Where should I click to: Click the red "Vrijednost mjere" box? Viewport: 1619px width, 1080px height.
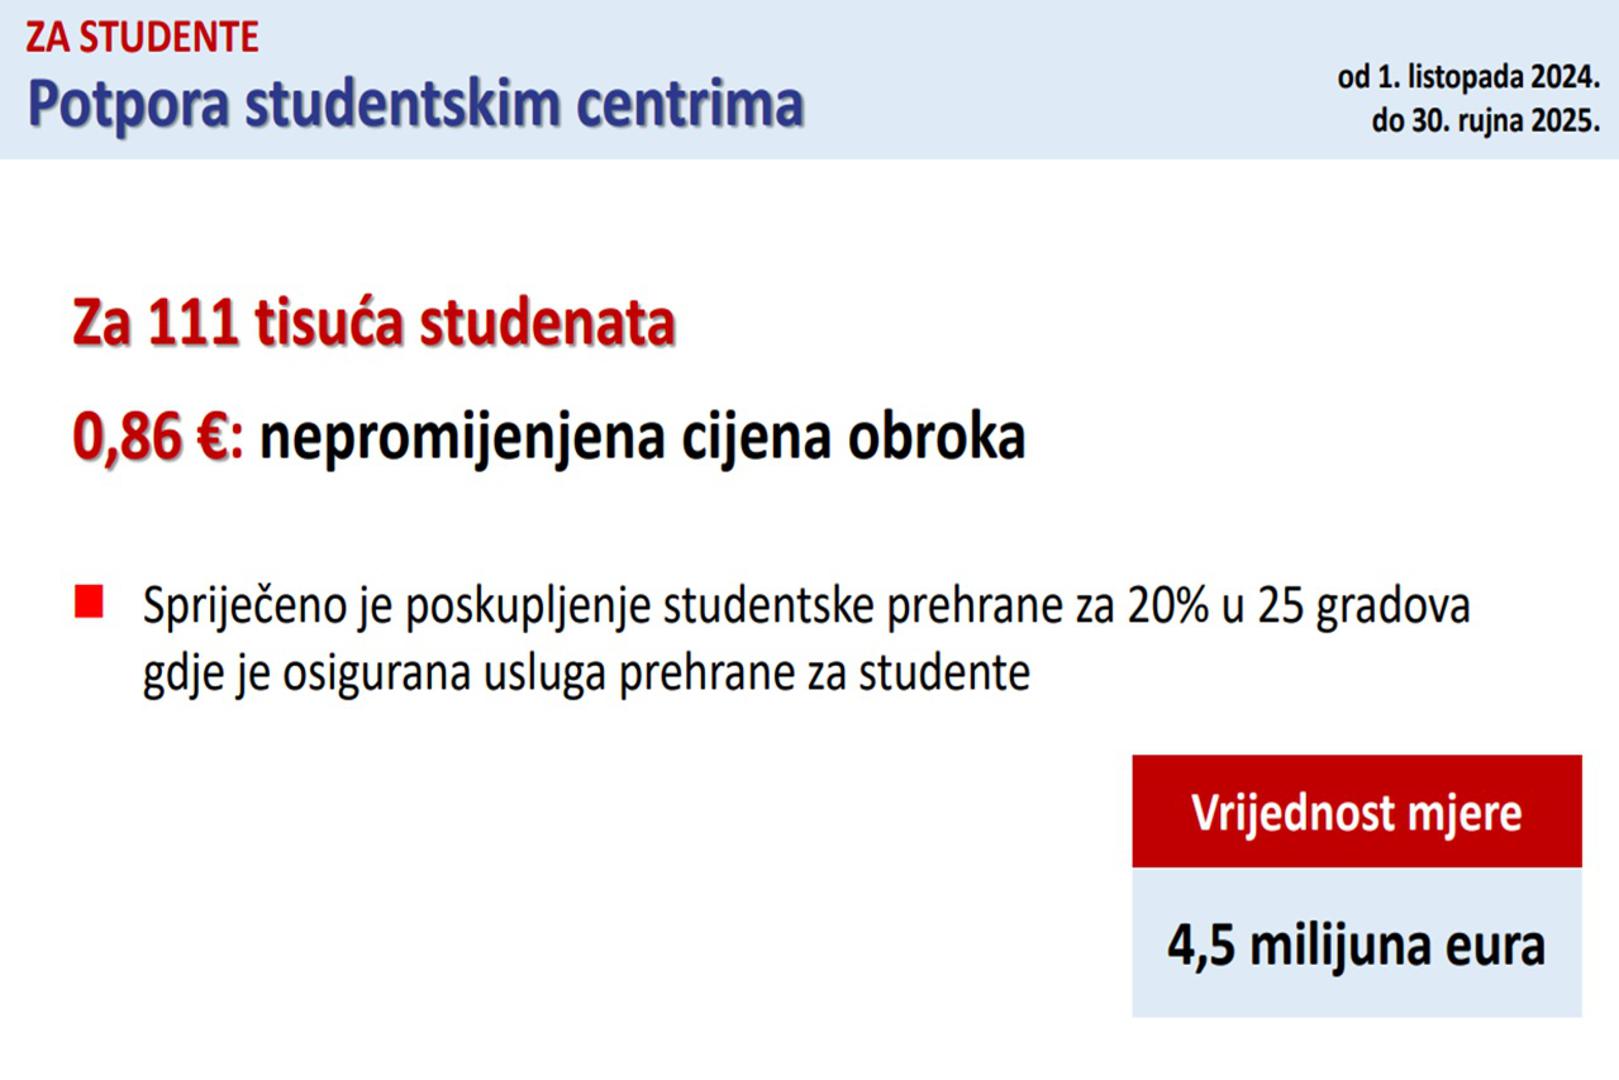click(x=1356, y=811)
